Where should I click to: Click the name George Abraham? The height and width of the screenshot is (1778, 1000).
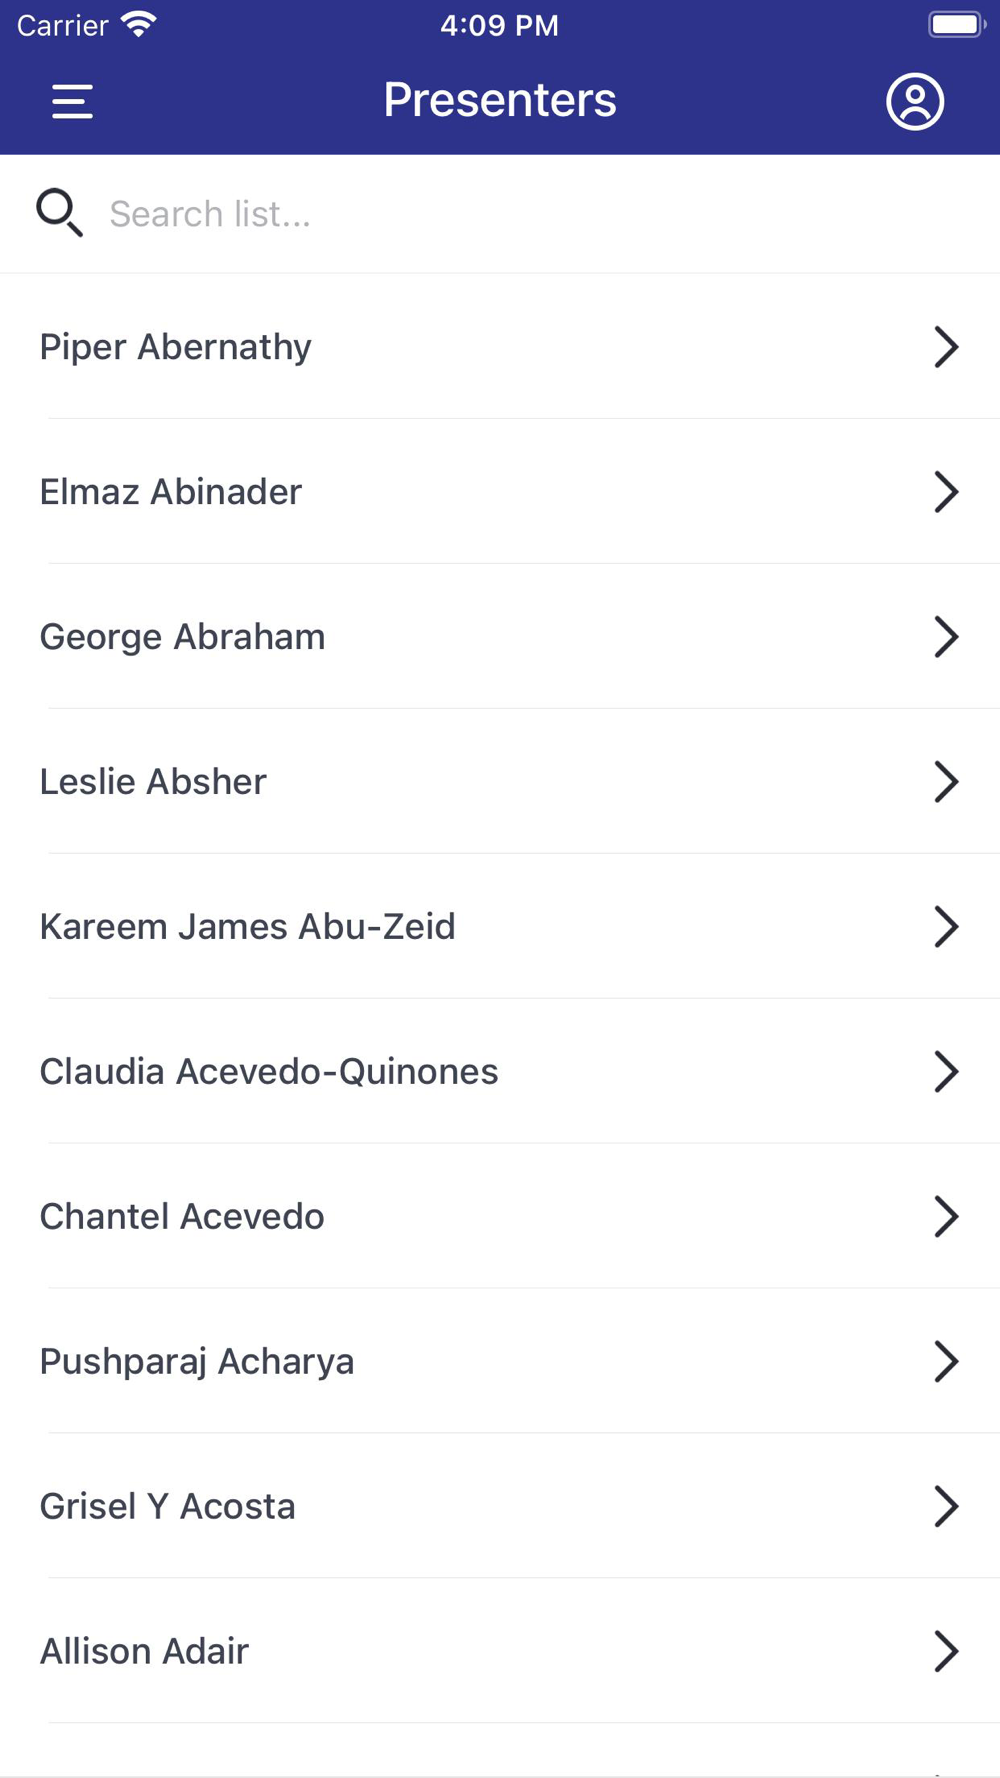pos(183,637)
